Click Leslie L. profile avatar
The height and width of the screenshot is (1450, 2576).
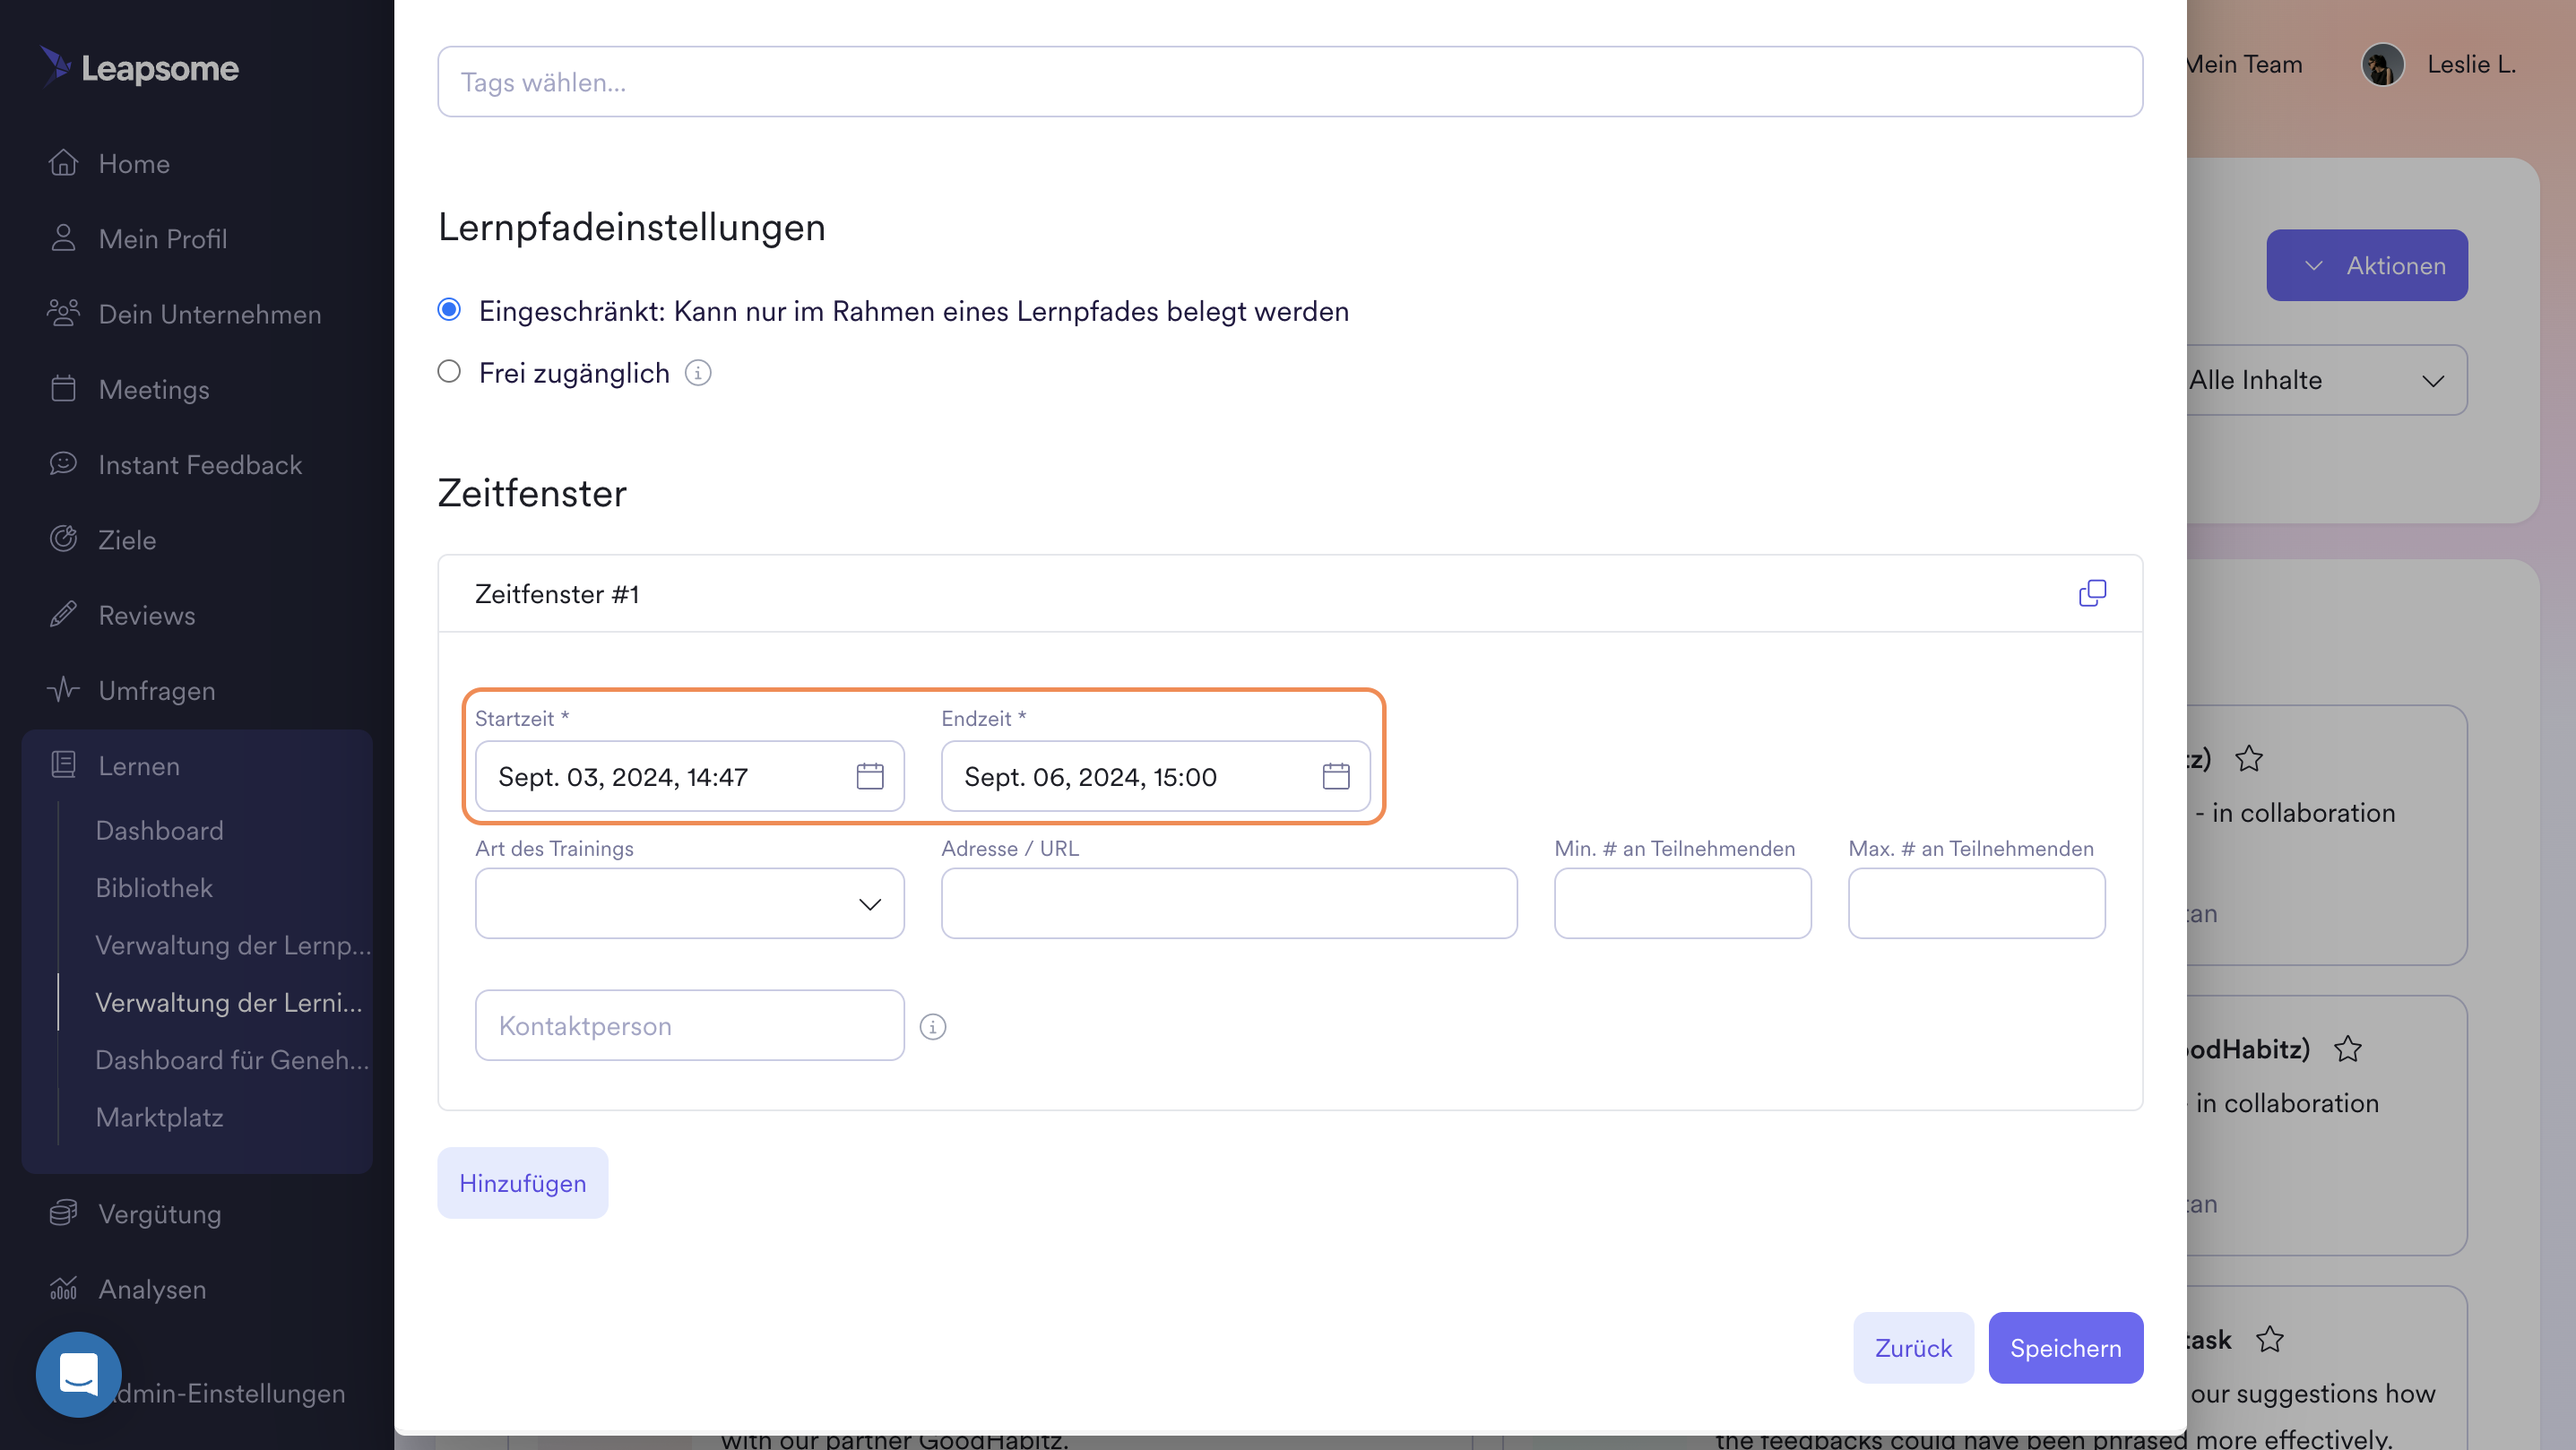[x=2382, y=65]
